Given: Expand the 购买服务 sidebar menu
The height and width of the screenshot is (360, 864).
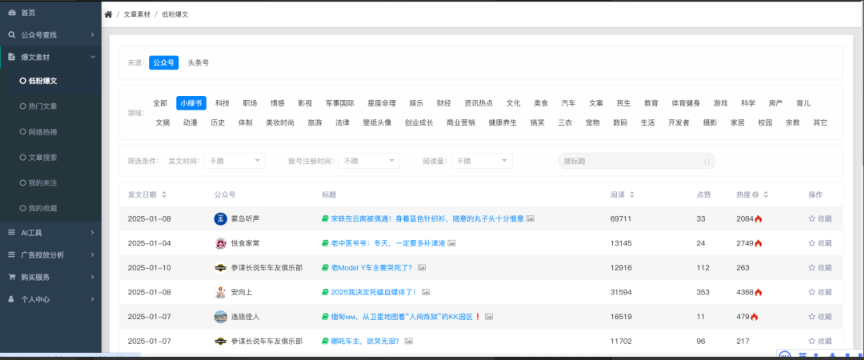Looking at the screenshot, I should (x=51, y=277).
